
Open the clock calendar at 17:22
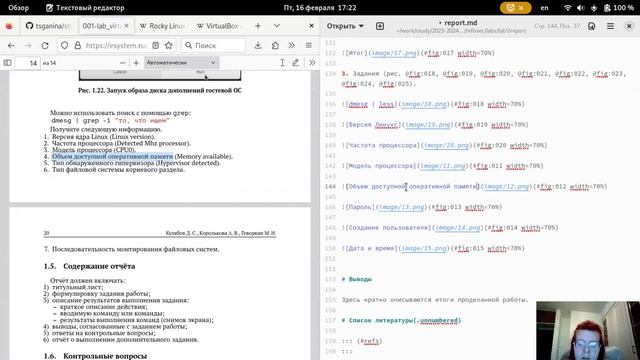click(320, 7)
